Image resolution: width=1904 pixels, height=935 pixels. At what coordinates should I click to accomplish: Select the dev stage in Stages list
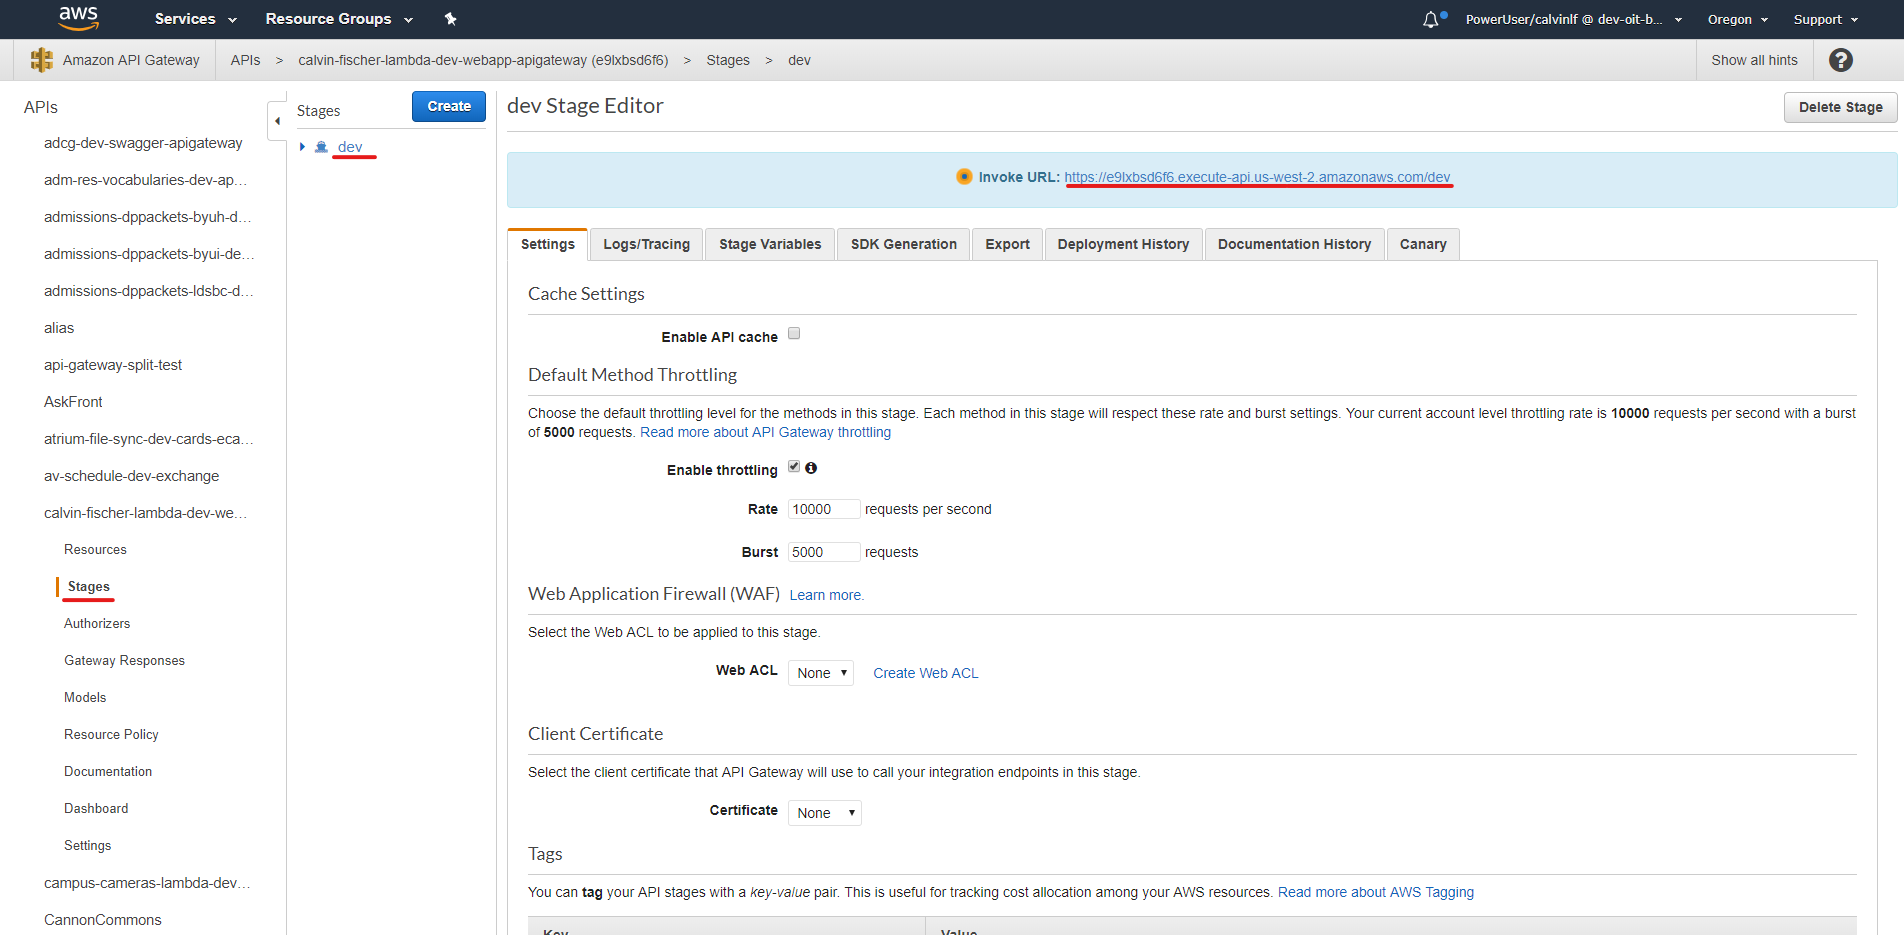[350, 147]
